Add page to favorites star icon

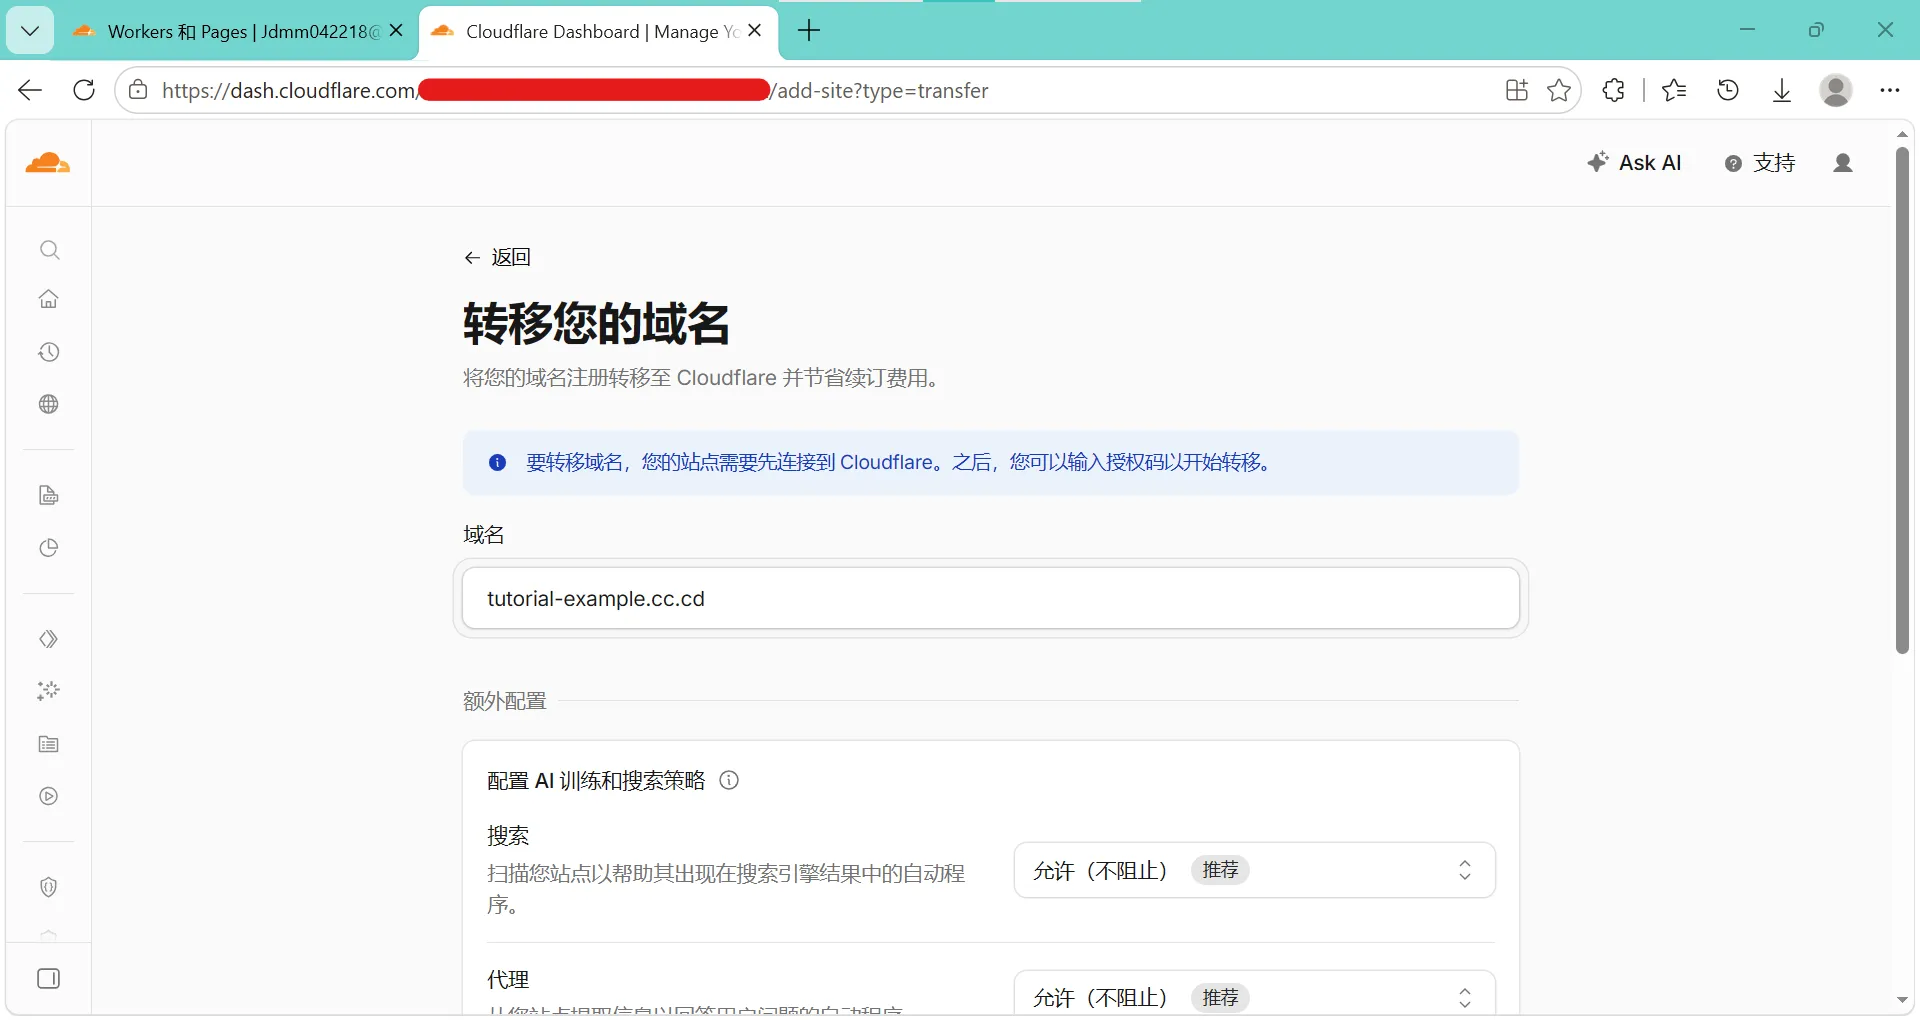pos(1559,90)
